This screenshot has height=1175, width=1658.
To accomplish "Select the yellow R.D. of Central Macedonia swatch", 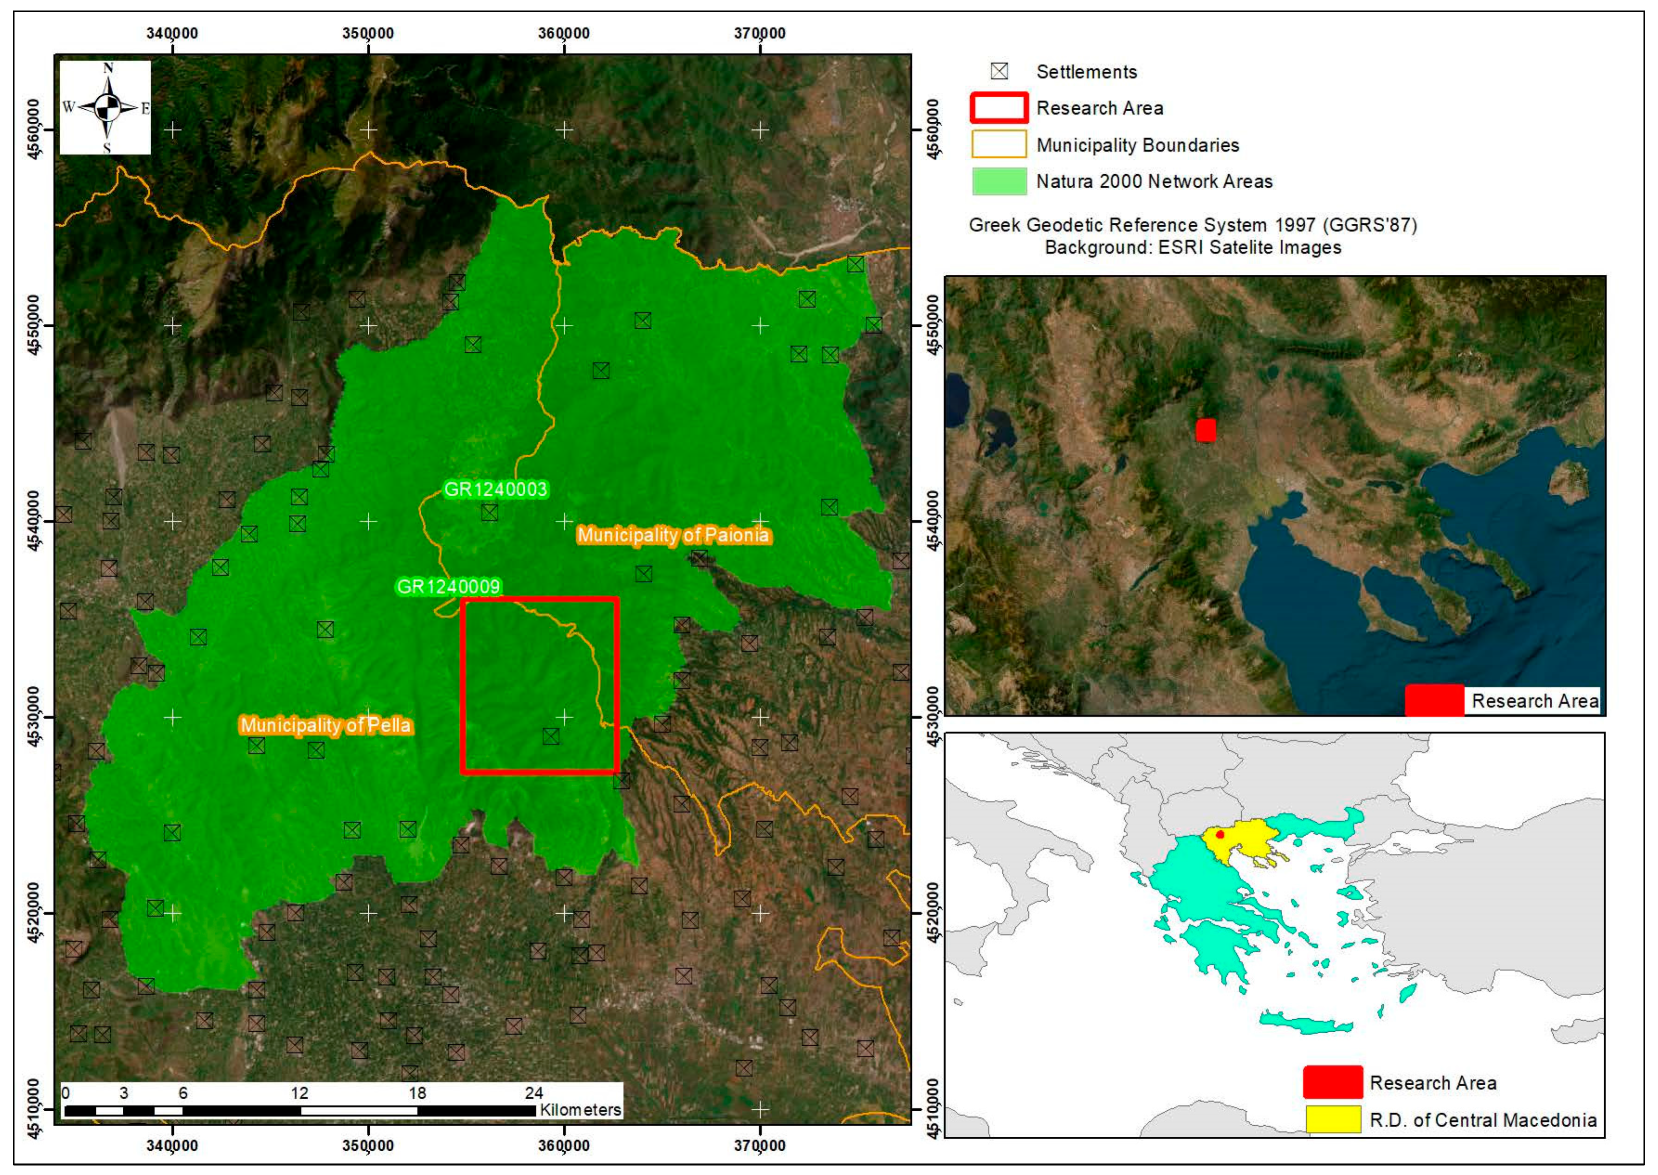I will pos(1333,1119).
